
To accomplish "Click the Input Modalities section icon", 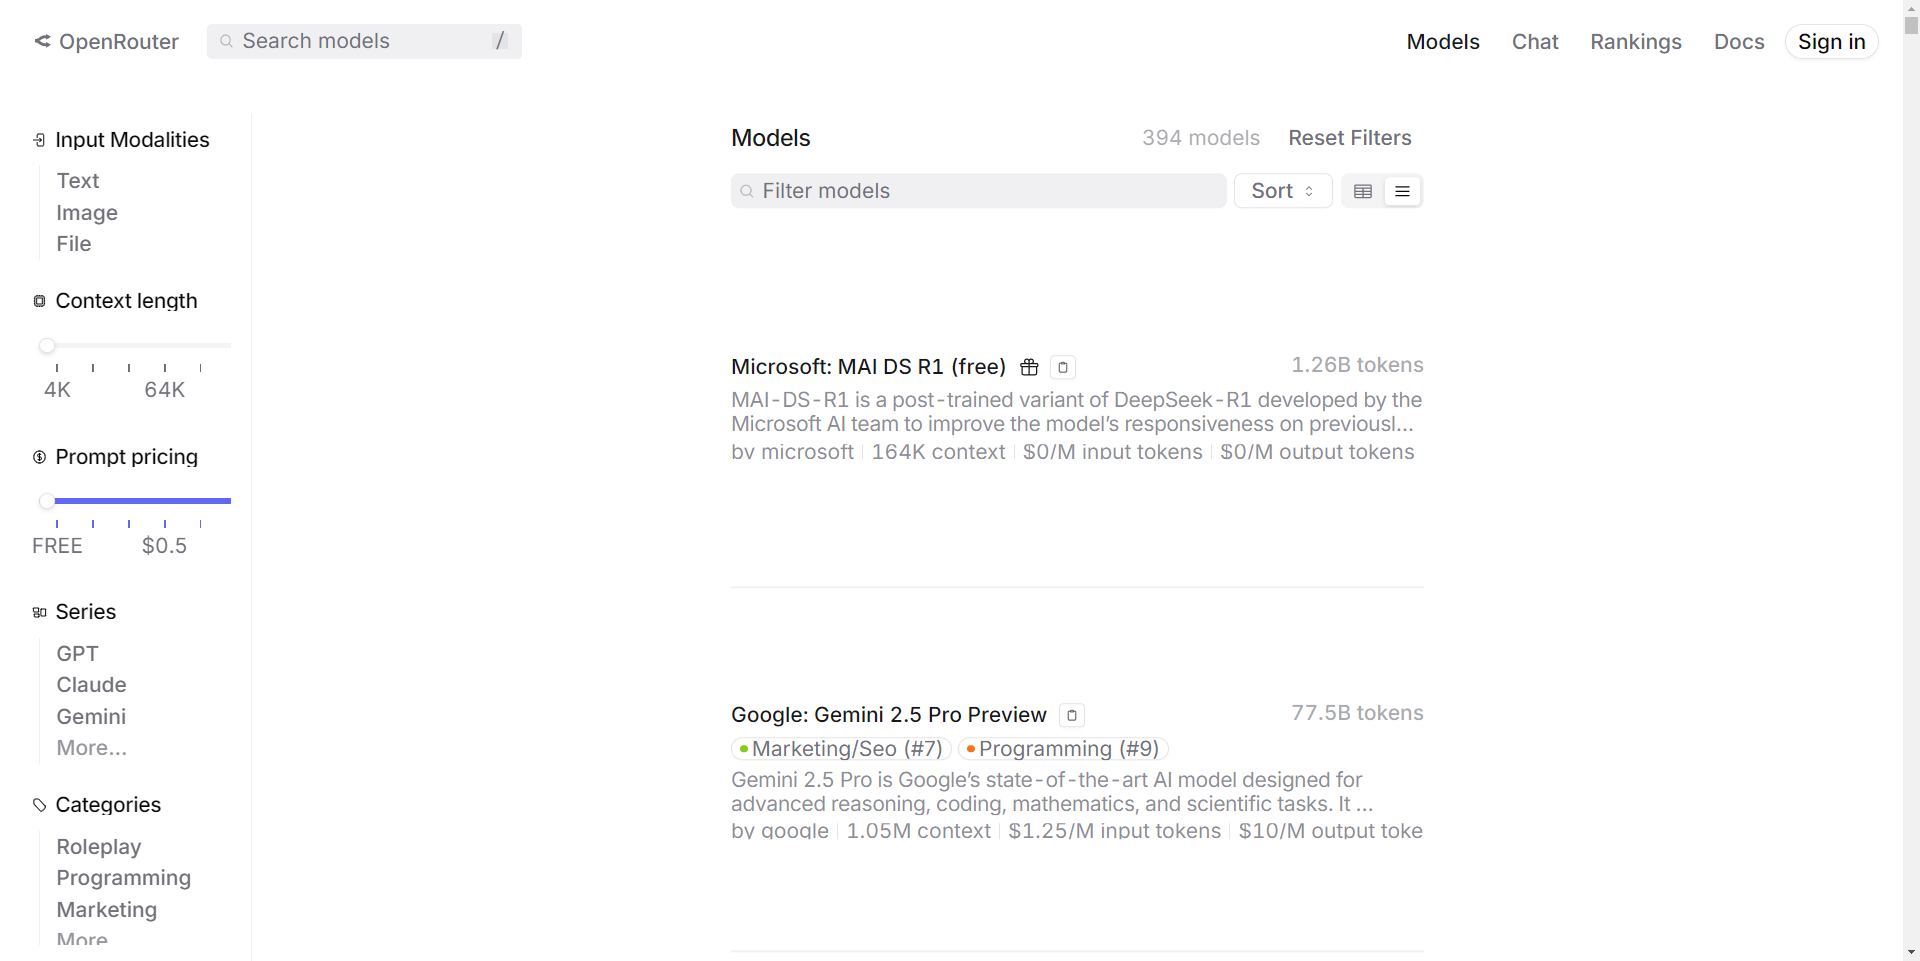I will tap(39, 140).
